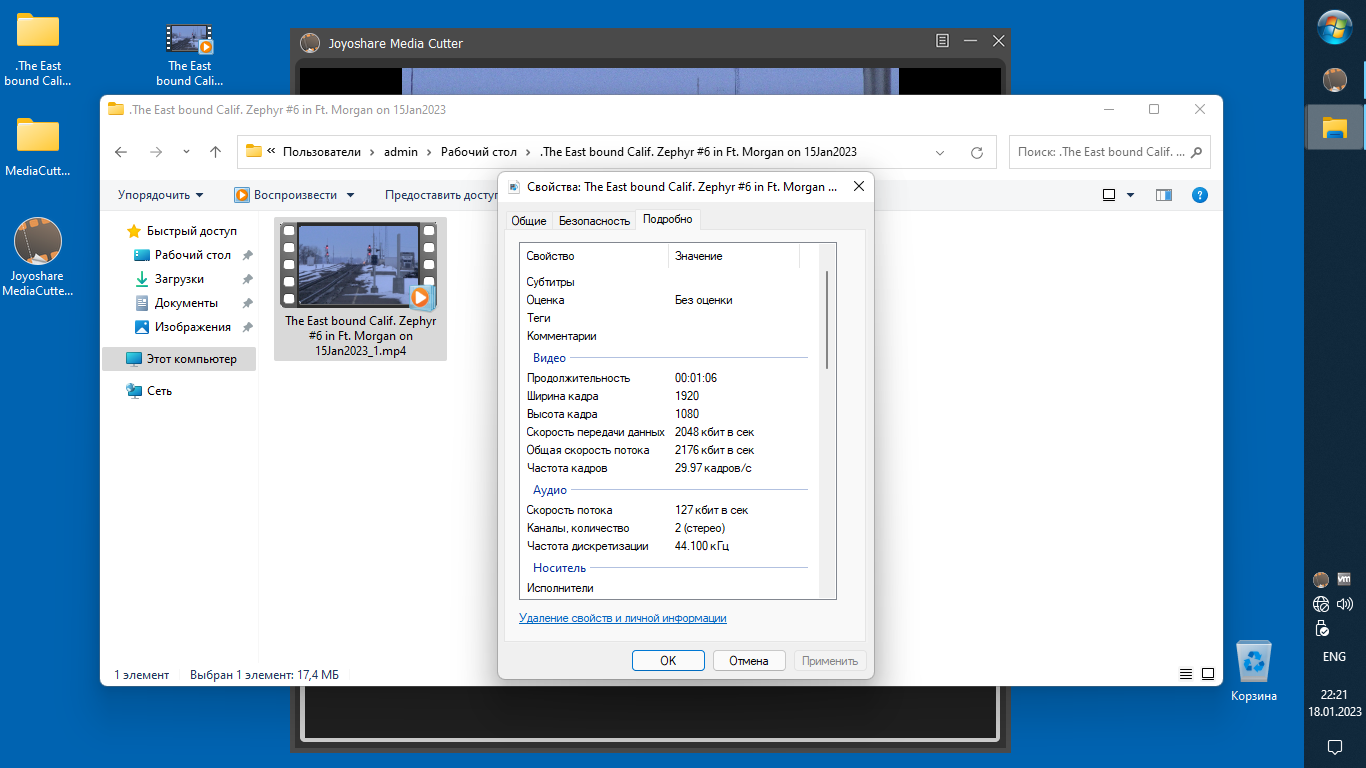Click the volume icon in system tray
1366x768 pixels.
1345,604
